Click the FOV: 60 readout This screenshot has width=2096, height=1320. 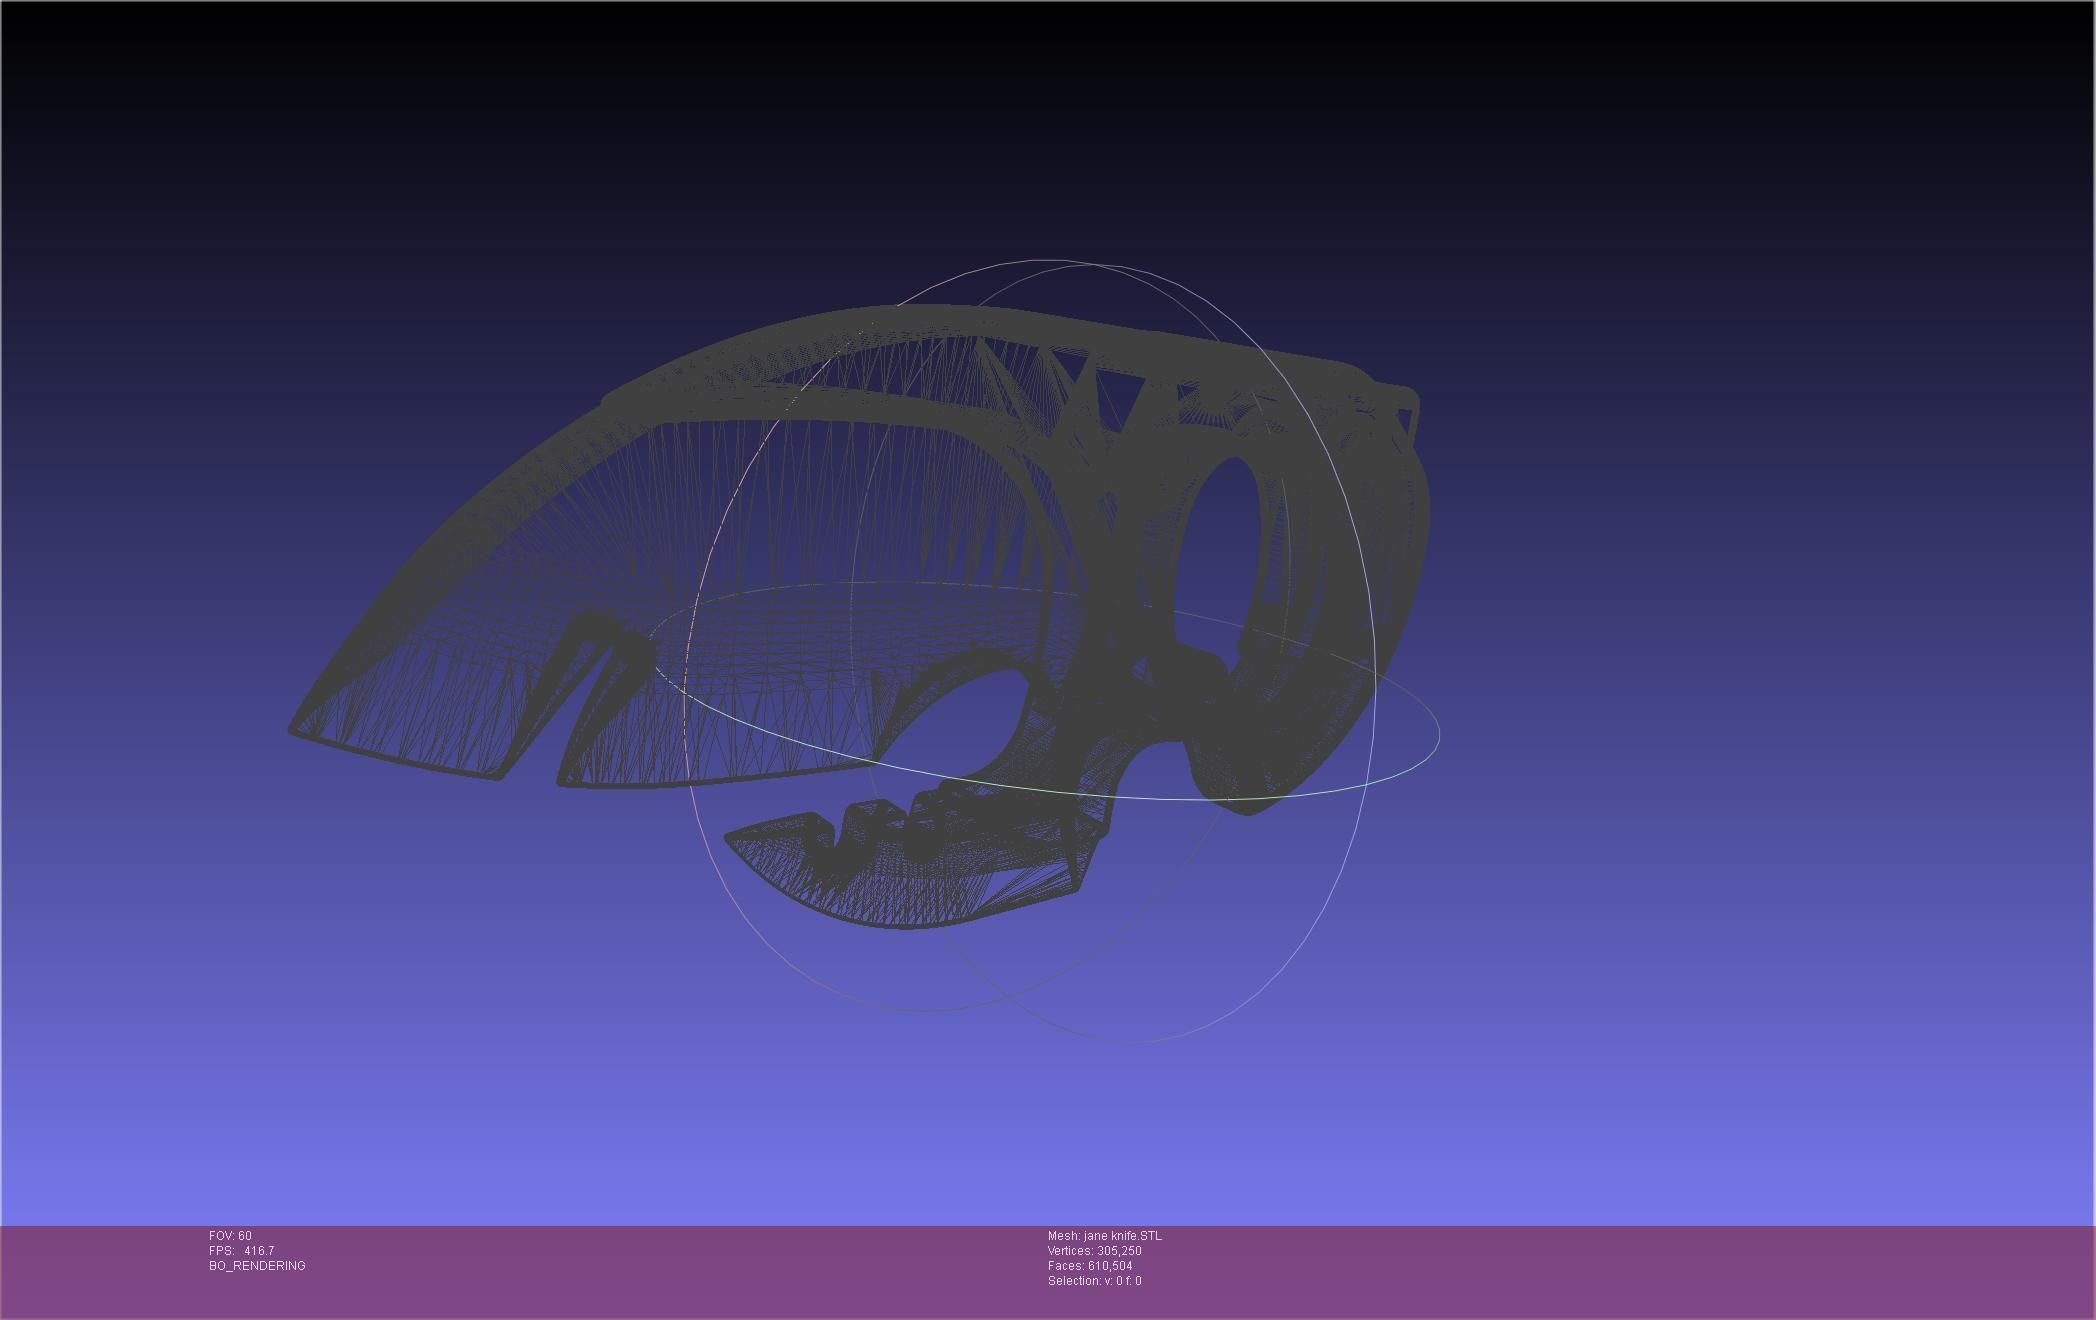click(x=230, y=1236)
